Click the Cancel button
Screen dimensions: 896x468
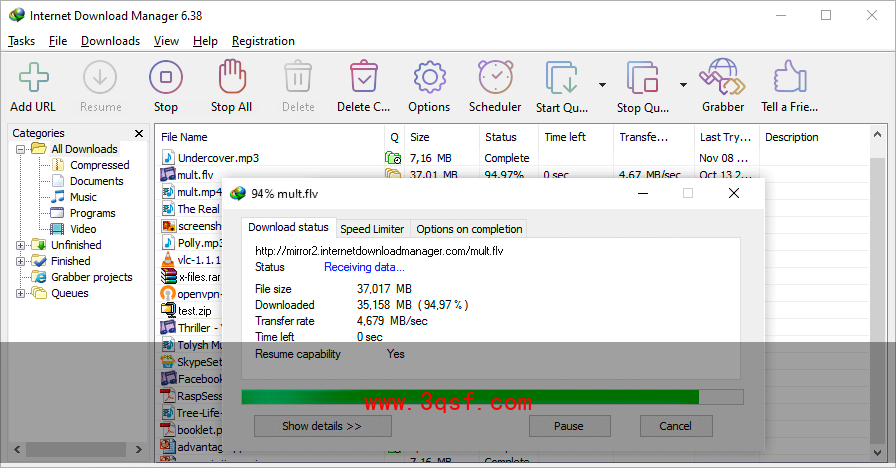(675, 426)
